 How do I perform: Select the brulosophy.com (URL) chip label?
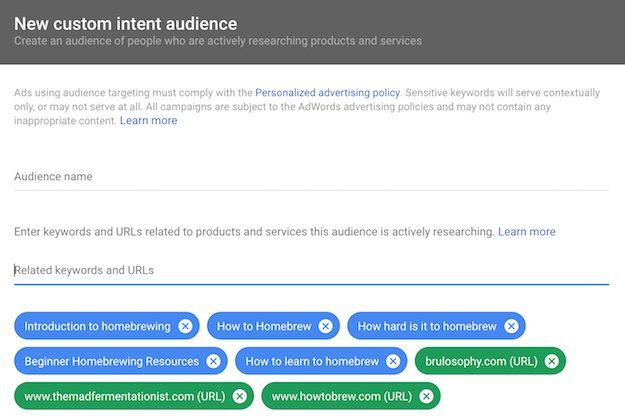(x=480, y=361)
